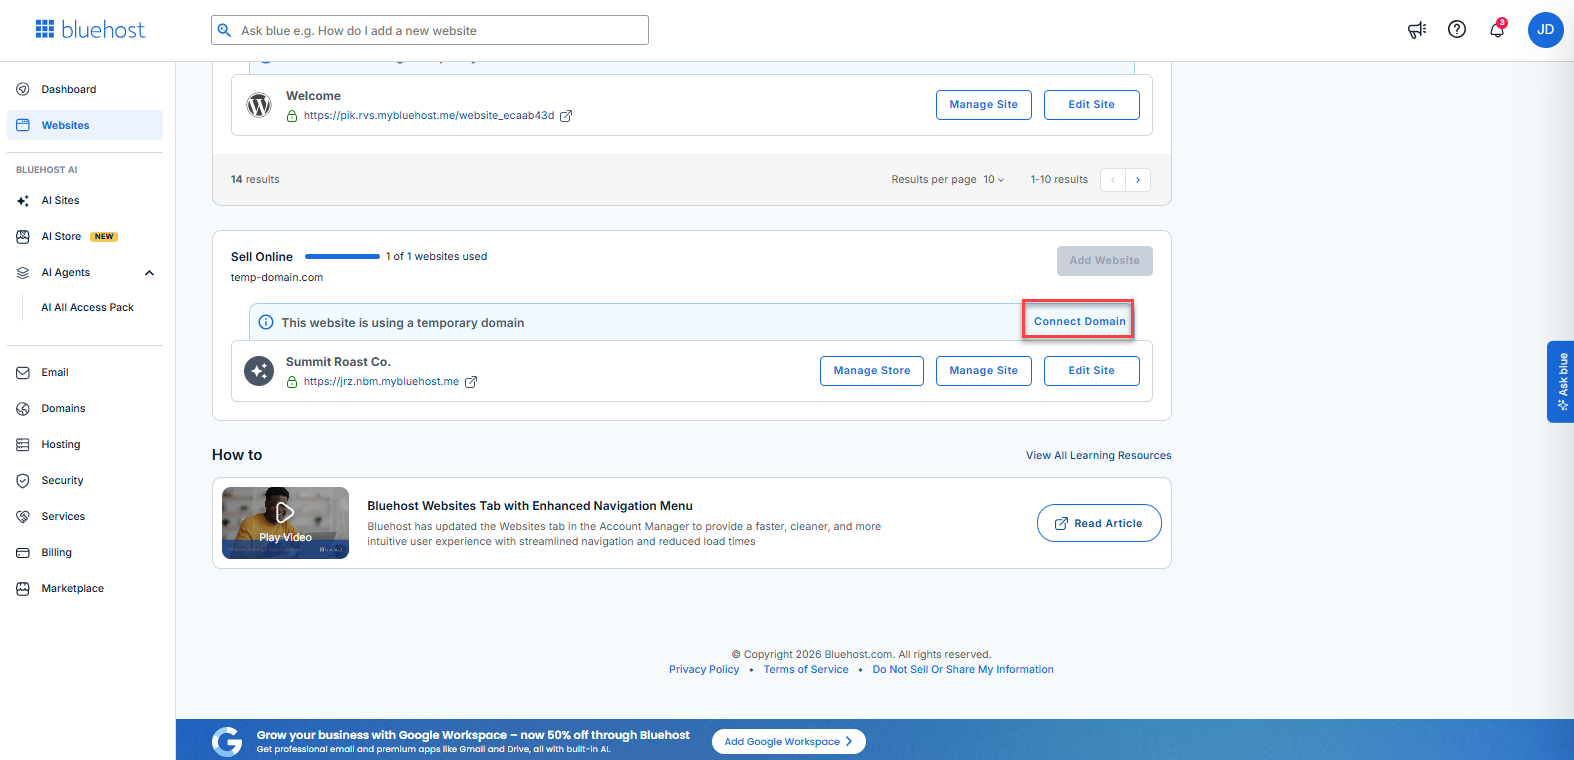The height and width of the screenshot is (760, 1574).
Task: Click the search magnifier icon
Action: pyautogui.click(x=225, y=31)
